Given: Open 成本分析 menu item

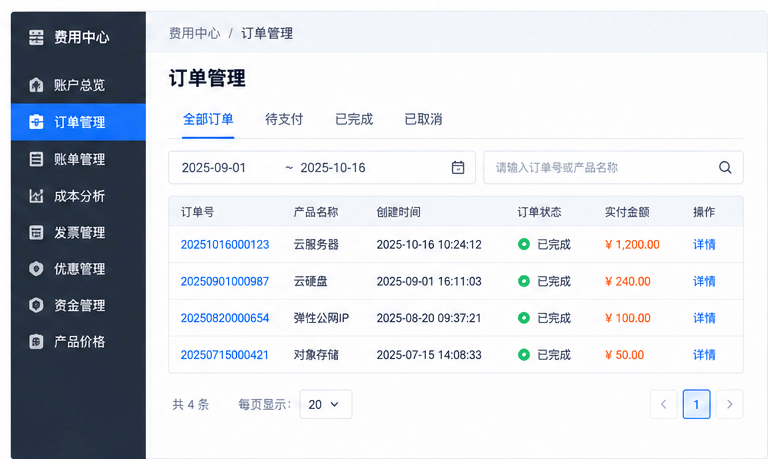Looking at the screenshot, I should point(78,196).
